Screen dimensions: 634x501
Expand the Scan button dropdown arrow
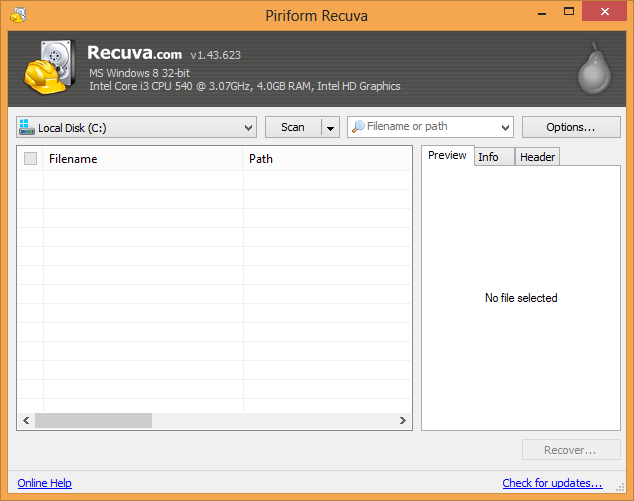(330, 128)
